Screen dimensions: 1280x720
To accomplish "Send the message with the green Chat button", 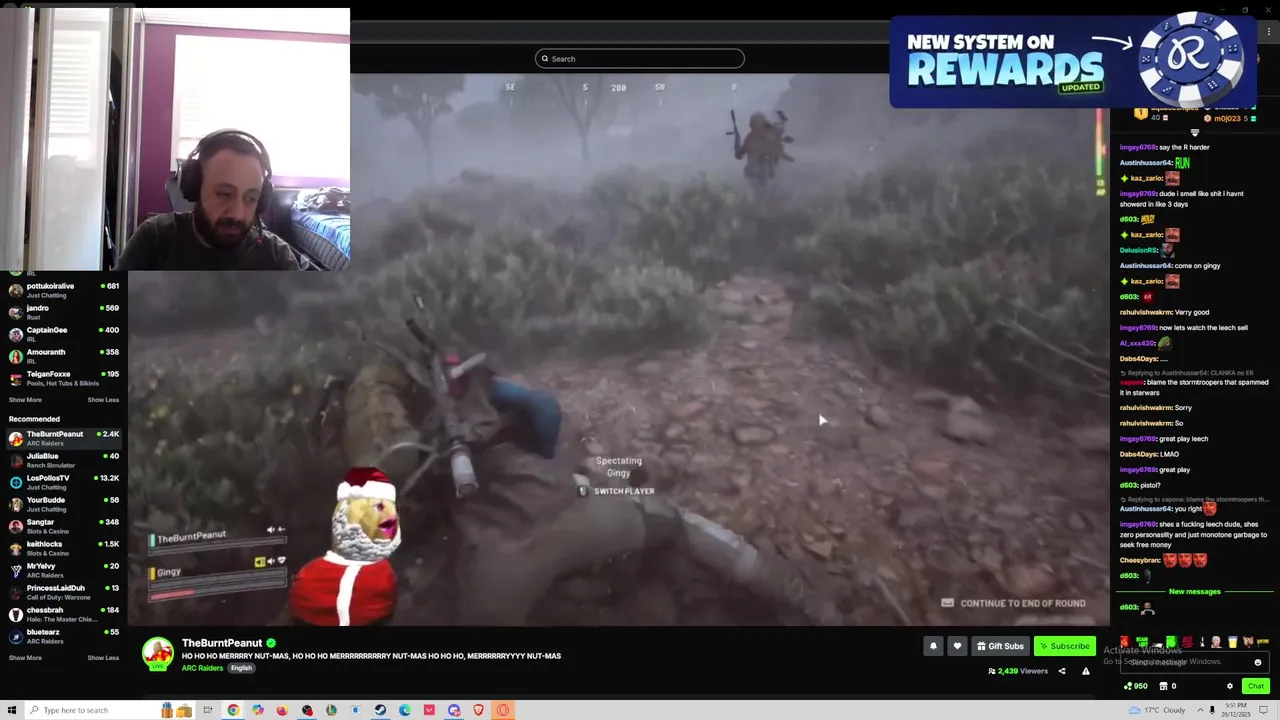I will [x=1256, y=686].
